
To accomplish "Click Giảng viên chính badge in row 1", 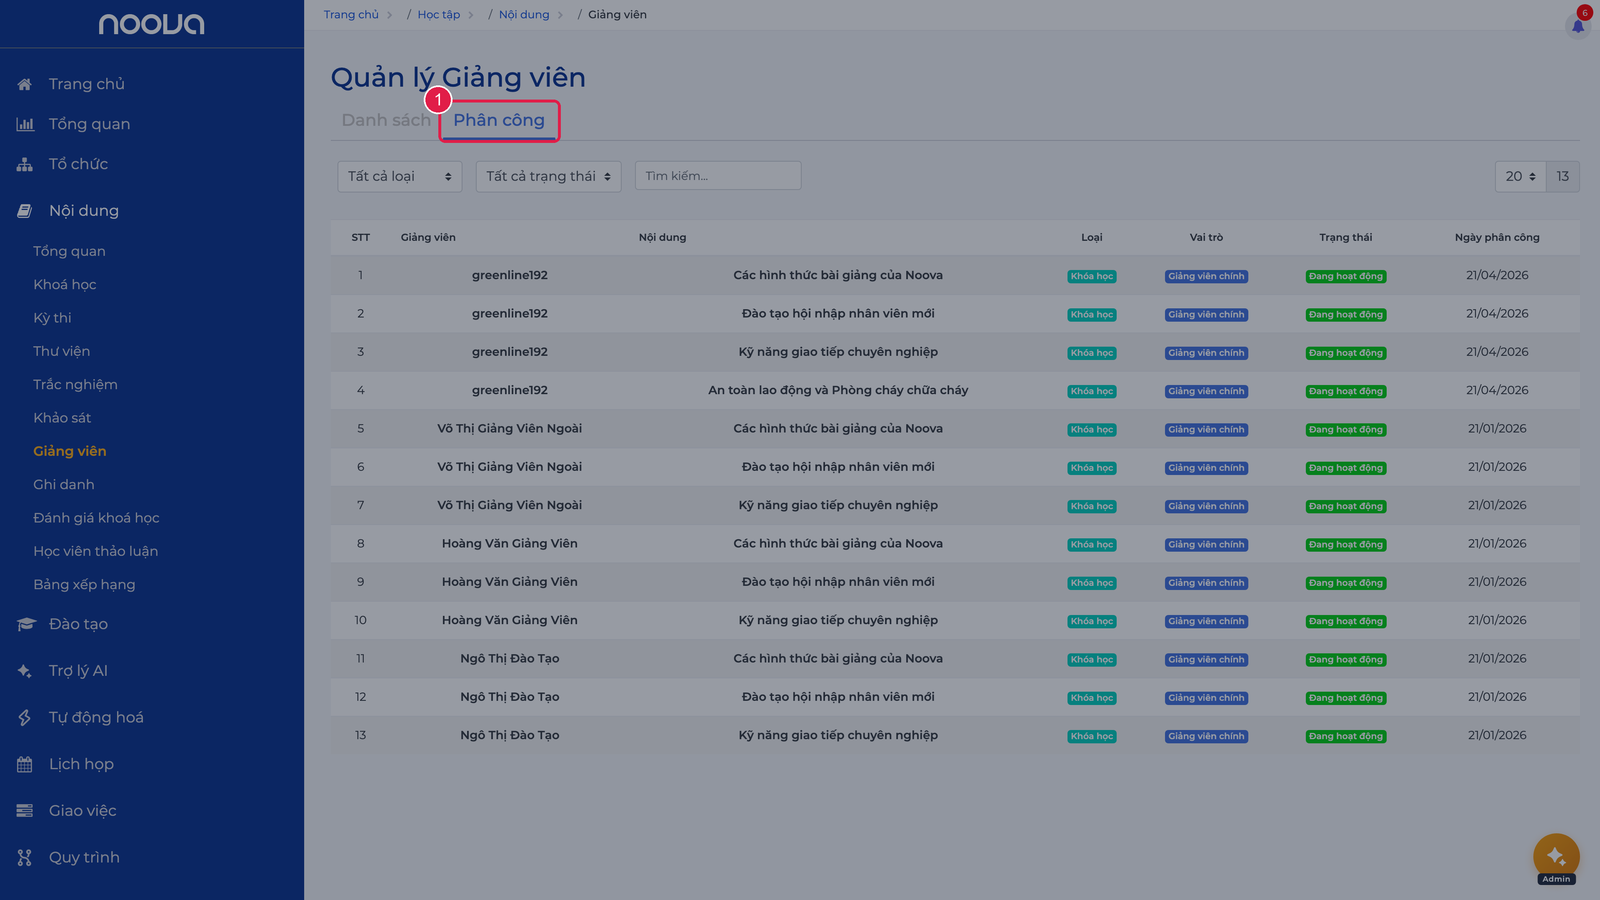I will [x=1206, y=276].
